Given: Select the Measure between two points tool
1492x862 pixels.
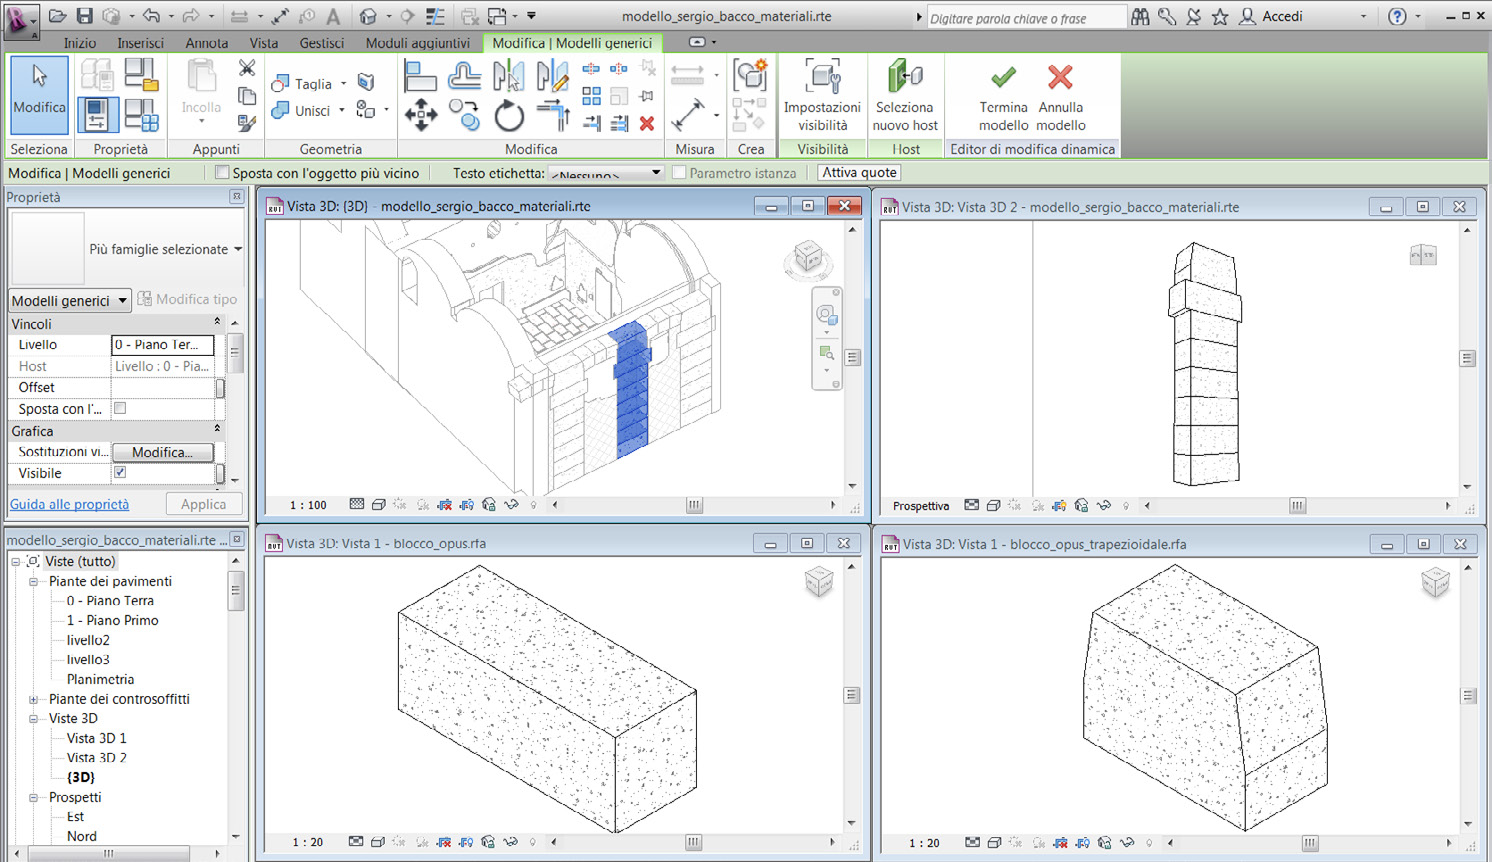Looking at the screenshot, I should 688,115.
